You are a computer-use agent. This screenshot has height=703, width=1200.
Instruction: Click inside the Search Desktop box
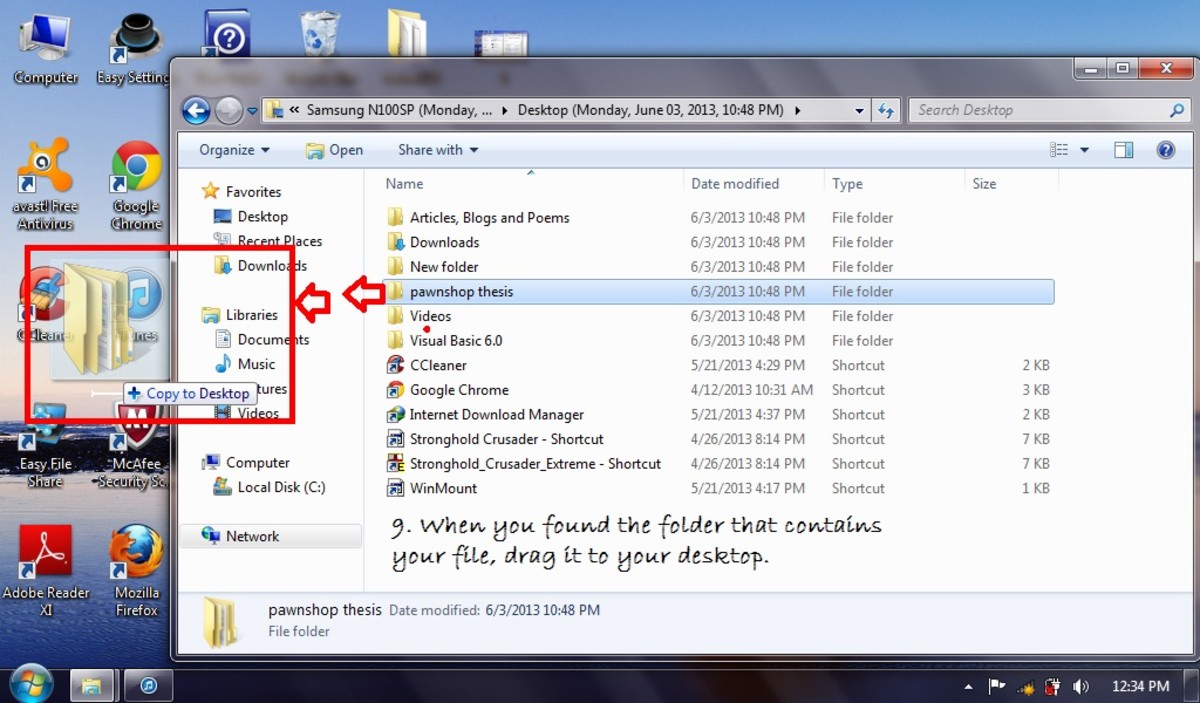1040,110
